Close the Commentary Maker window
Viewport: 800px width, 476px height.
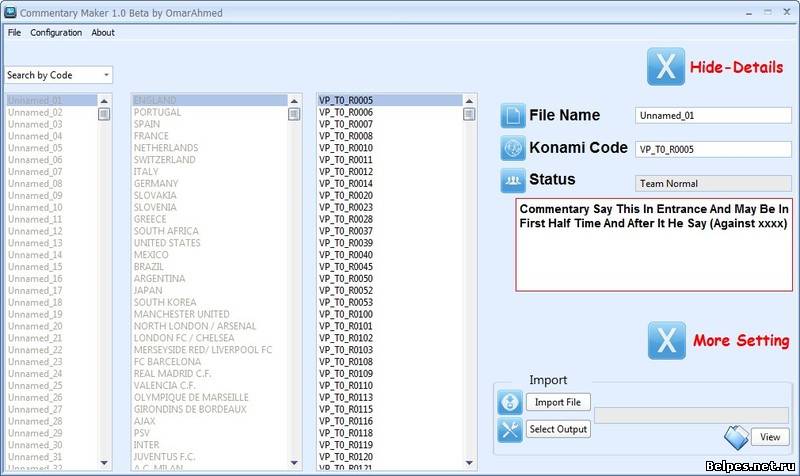(x=787, y=12)
